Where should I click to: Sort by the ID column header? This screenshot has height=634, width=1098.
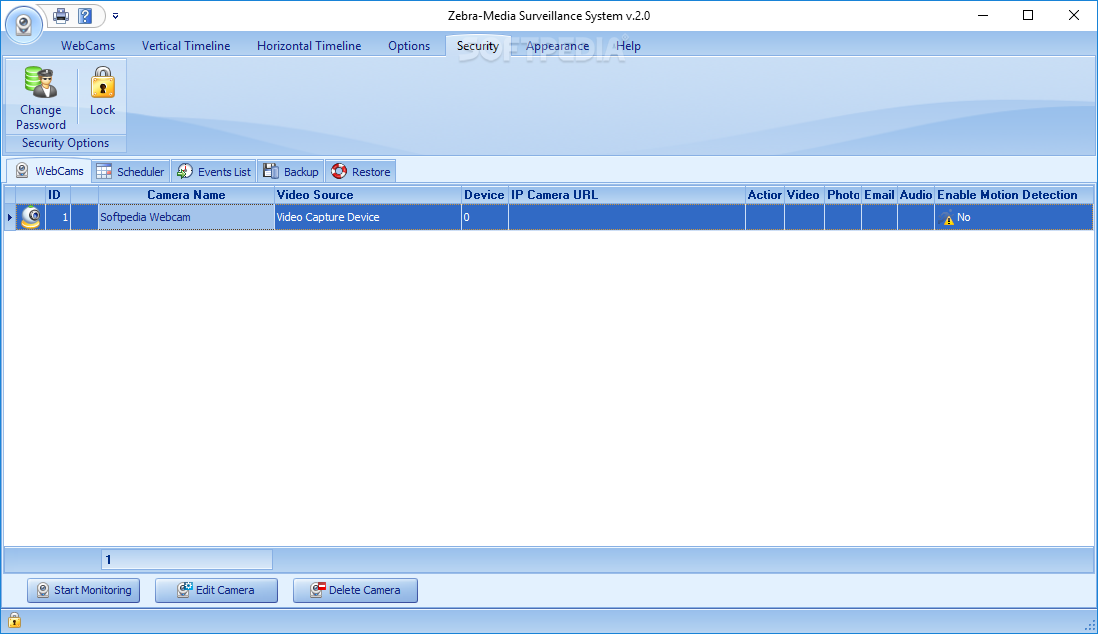57,195
